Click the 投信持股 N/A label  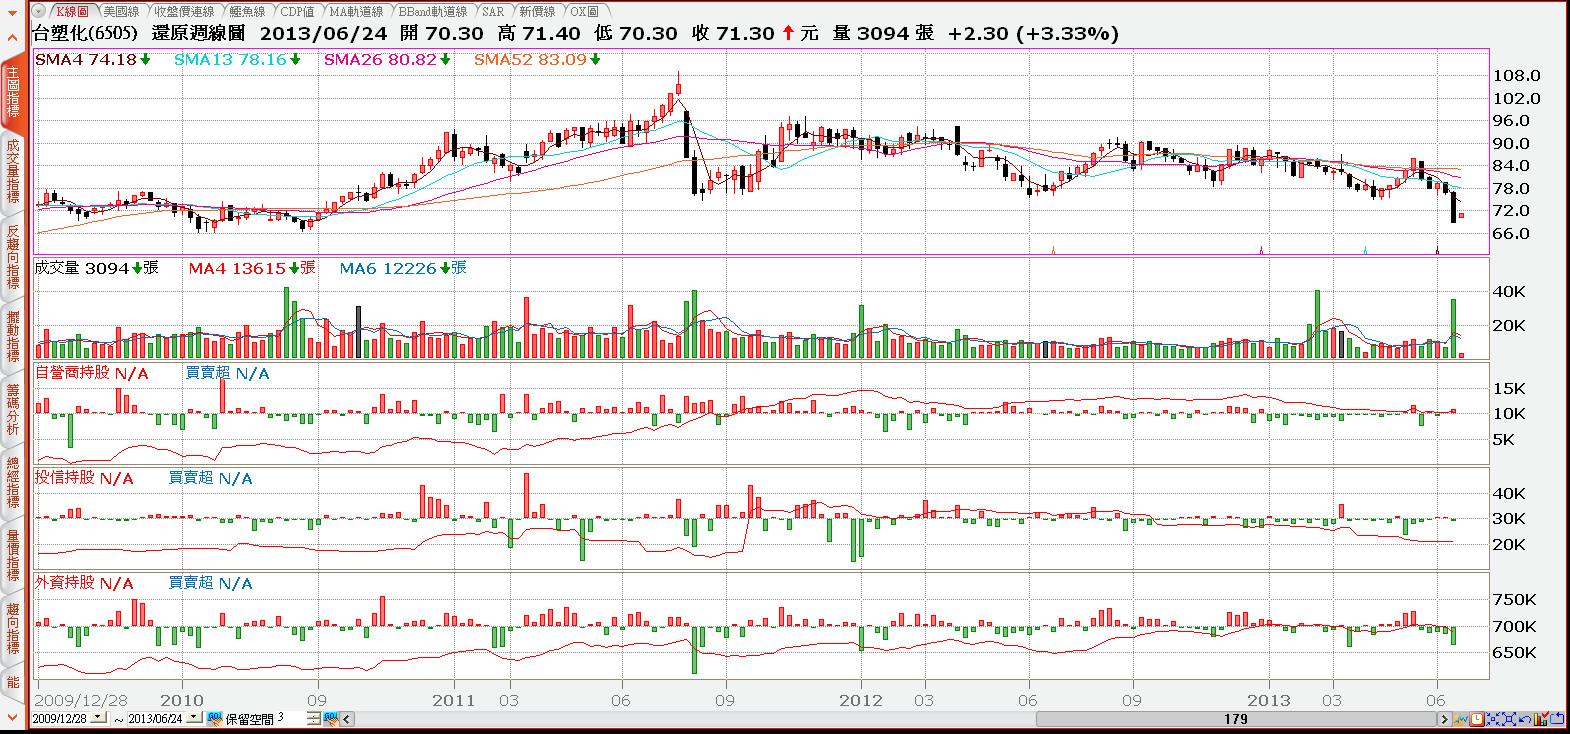coord(84,478)
